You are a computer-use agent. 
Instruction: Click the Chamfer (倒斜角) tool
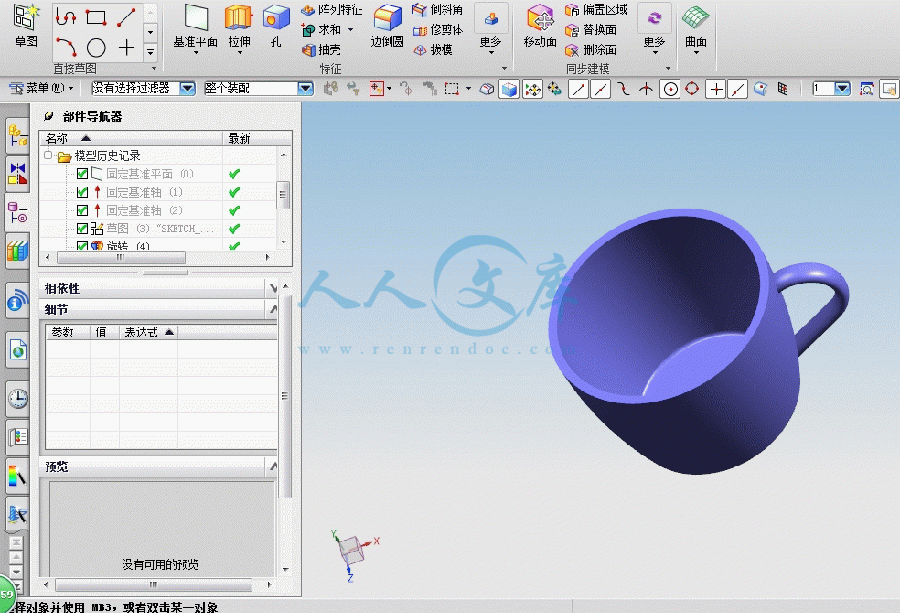437,10
